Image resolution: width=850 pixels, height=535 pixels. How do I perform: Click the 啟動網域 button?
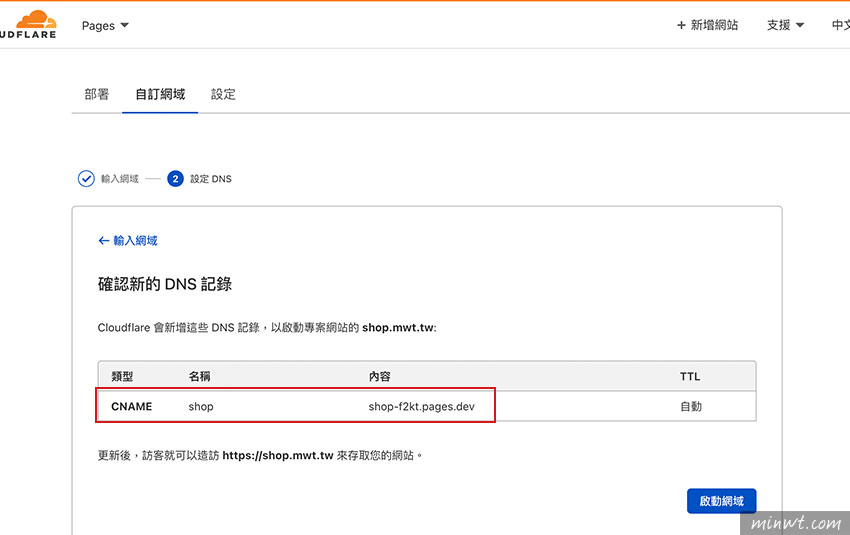(x=721, y=501)
